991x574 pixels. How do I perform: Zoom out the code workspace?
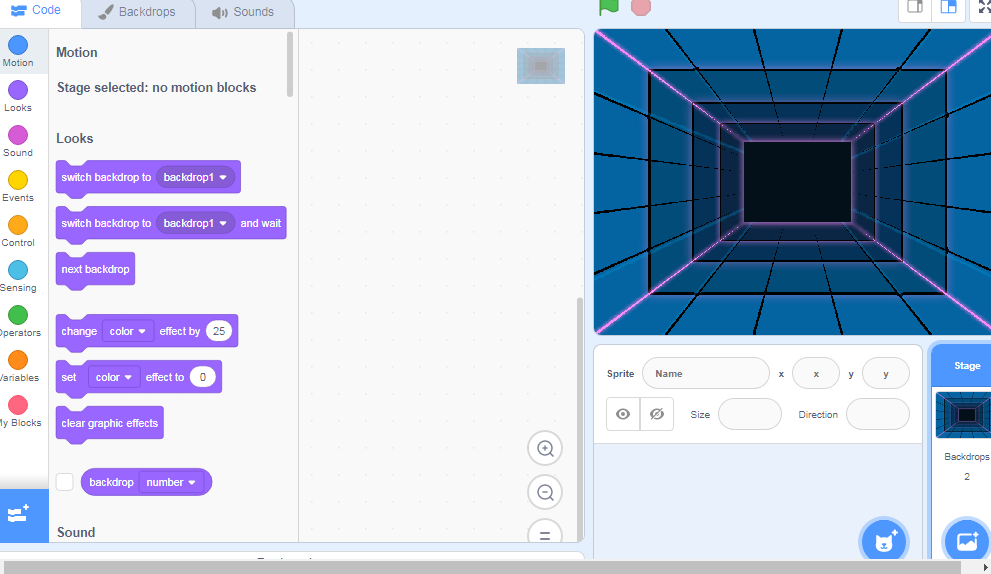tap(545, 492)
